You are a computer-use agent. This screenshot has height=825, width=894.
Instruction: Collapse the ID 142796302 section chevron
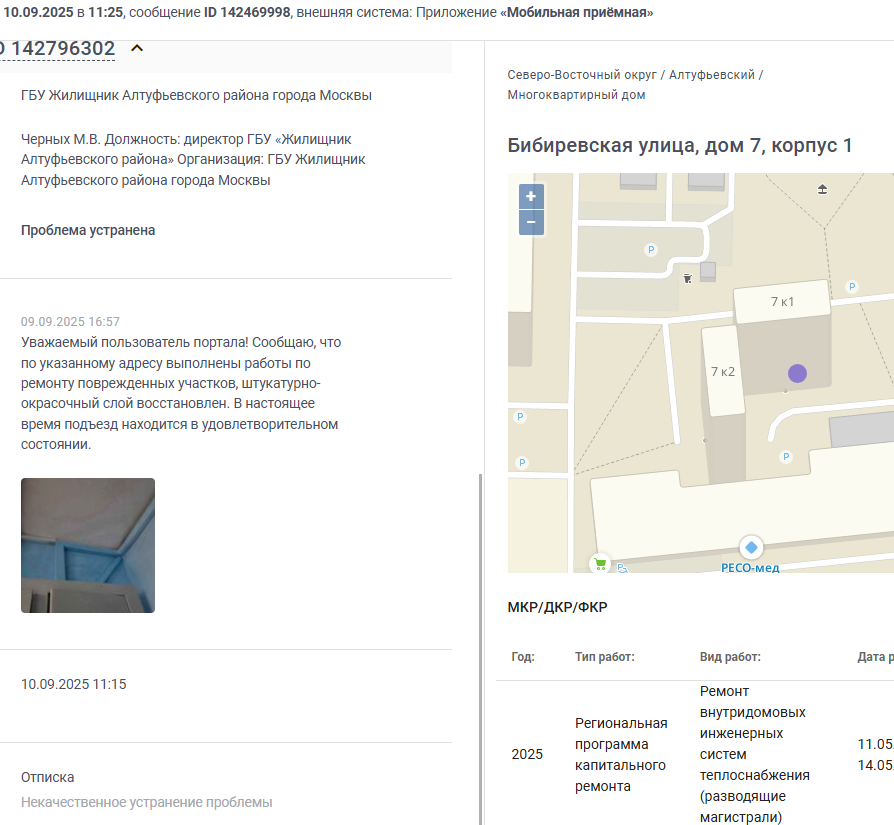(x=137, y=48)
